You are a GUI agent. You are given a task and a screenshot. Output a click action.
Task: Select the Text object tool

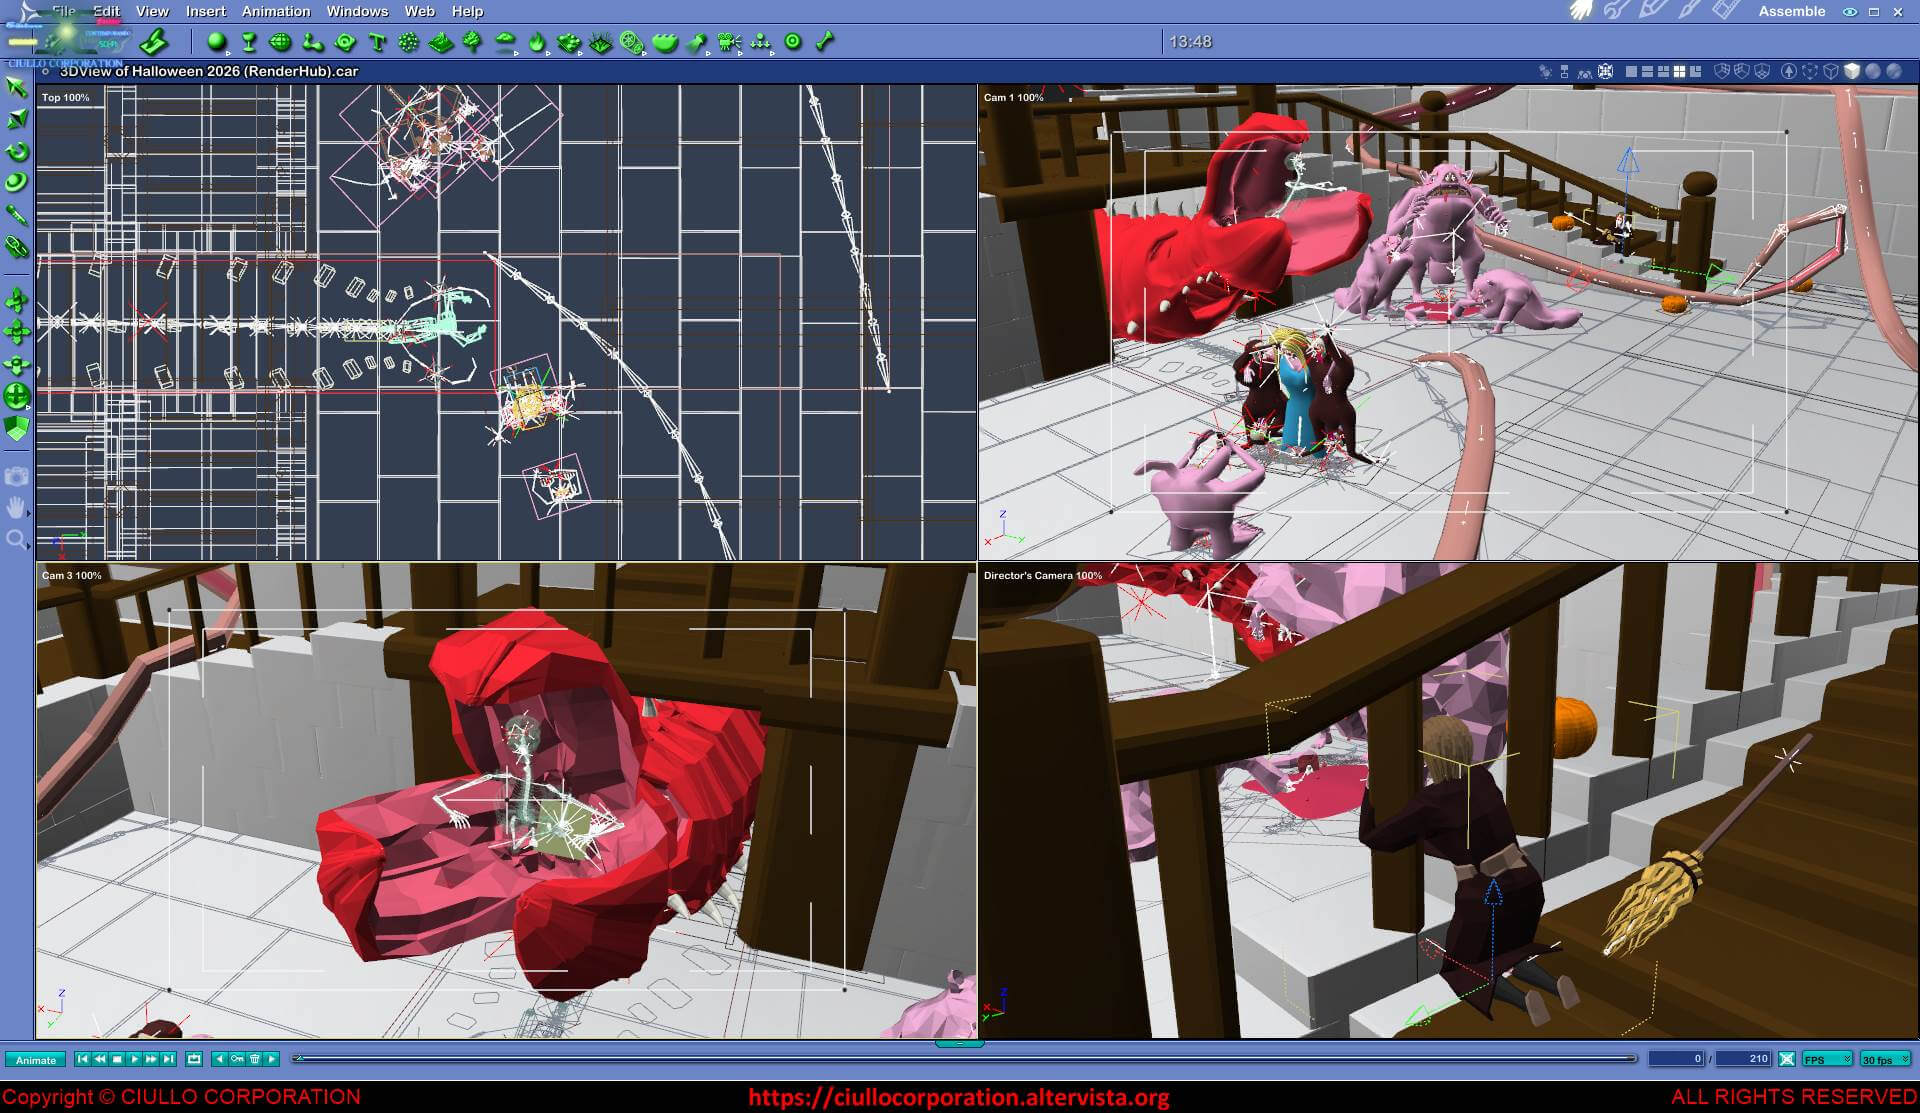click(x=377, y=42)
